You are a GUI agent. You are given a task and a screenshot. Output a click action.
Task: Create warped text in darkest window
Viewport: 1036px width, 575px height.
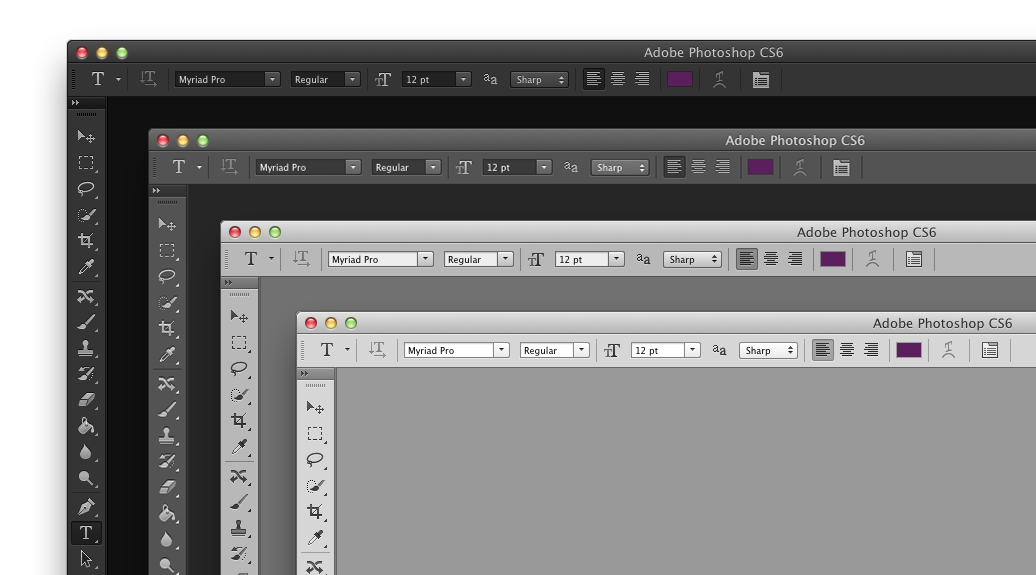tap(720, 79)
